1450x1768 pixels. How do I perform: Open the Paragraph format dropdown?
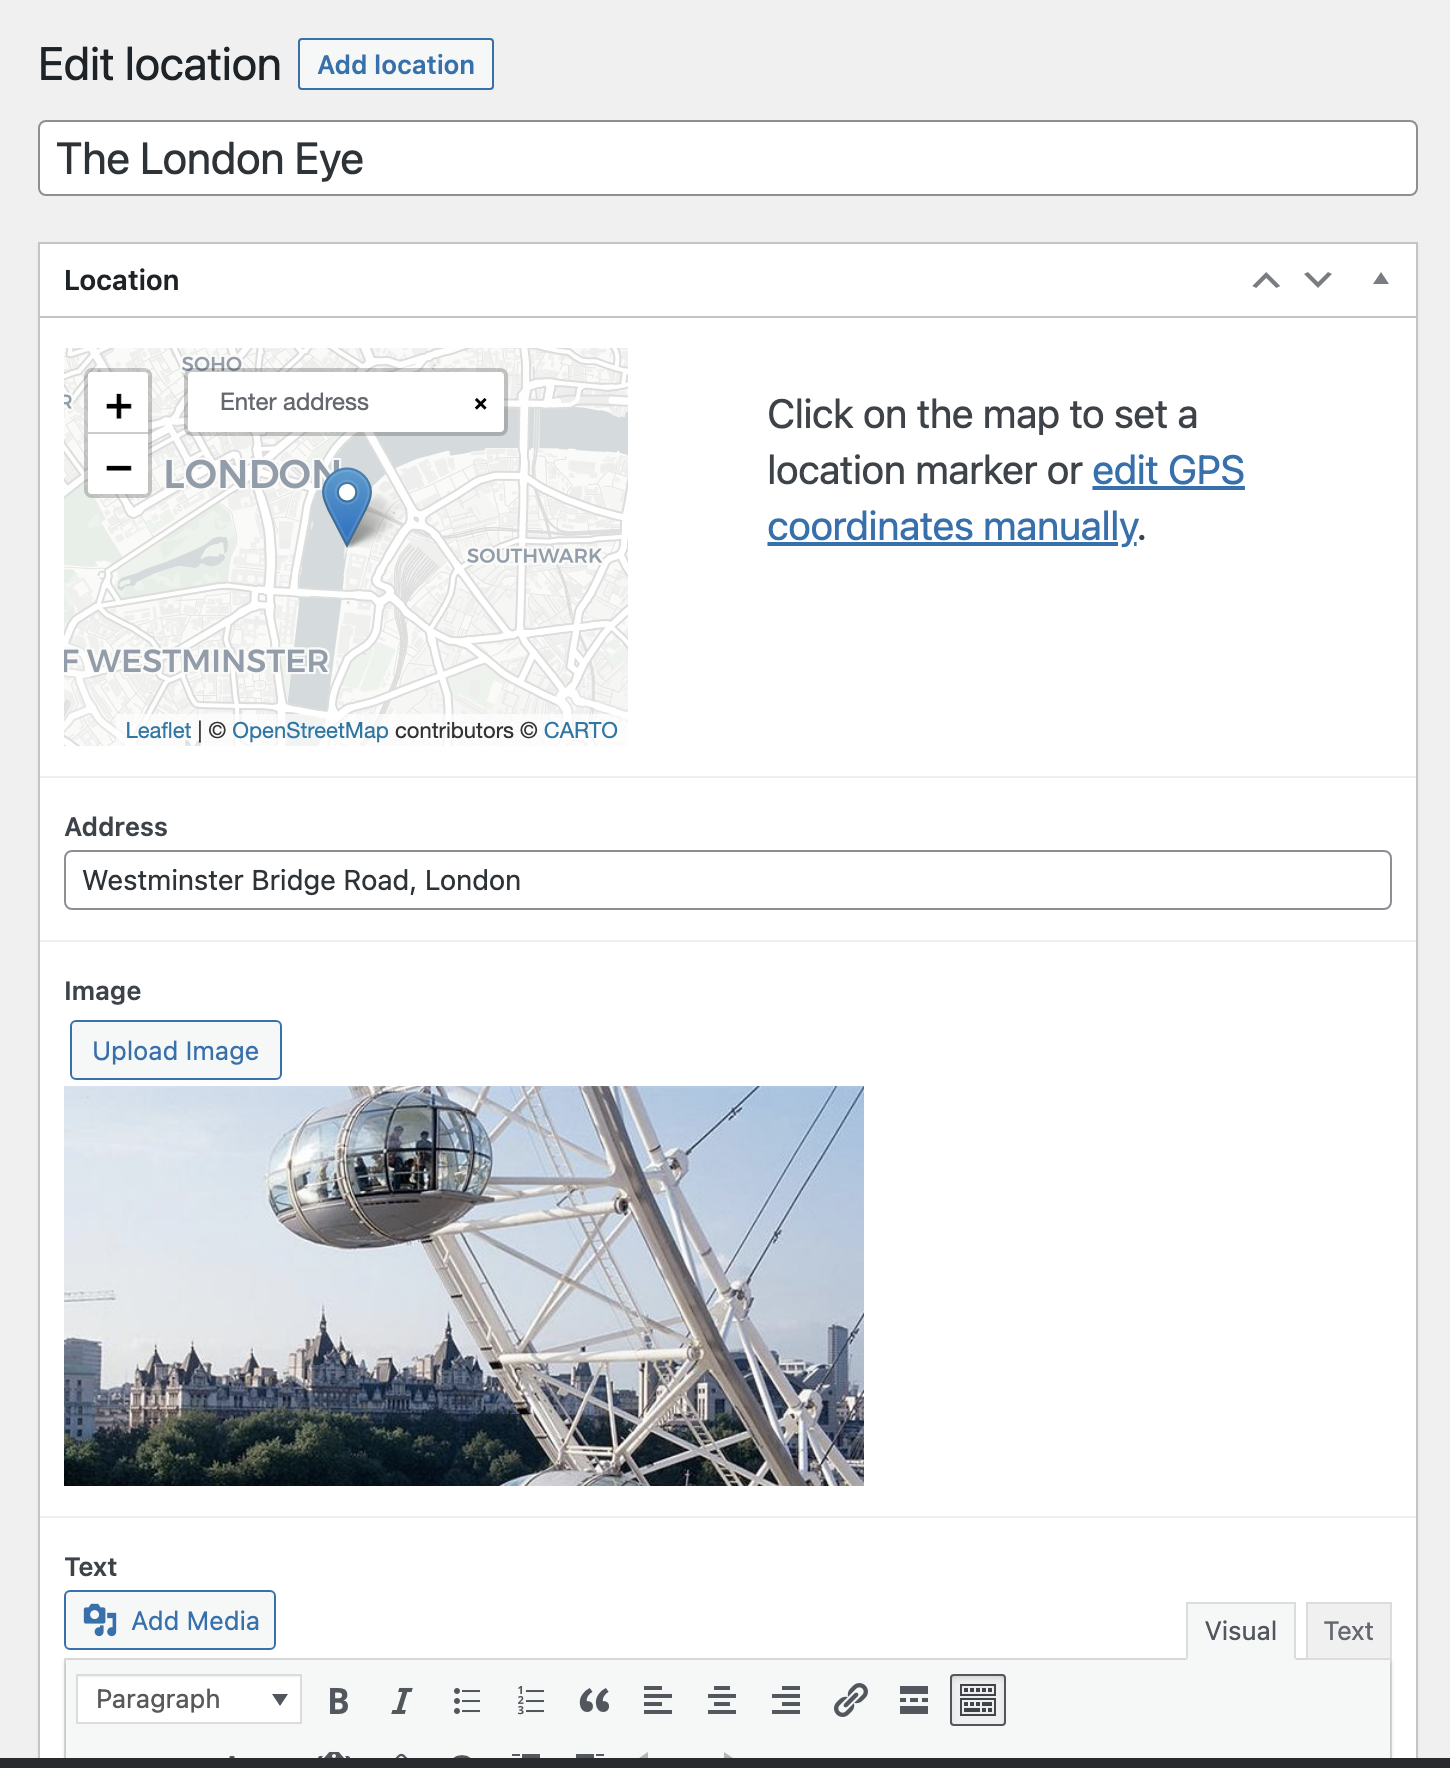[x=189, y=1699]
